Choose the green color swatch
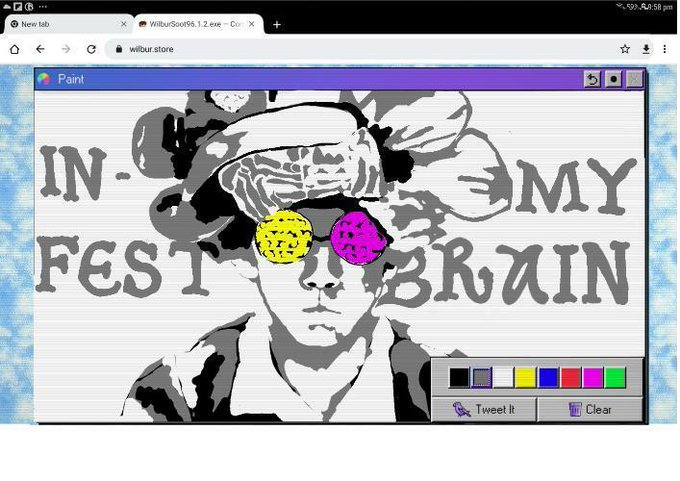The image size is (680, 481). [615, 377]
